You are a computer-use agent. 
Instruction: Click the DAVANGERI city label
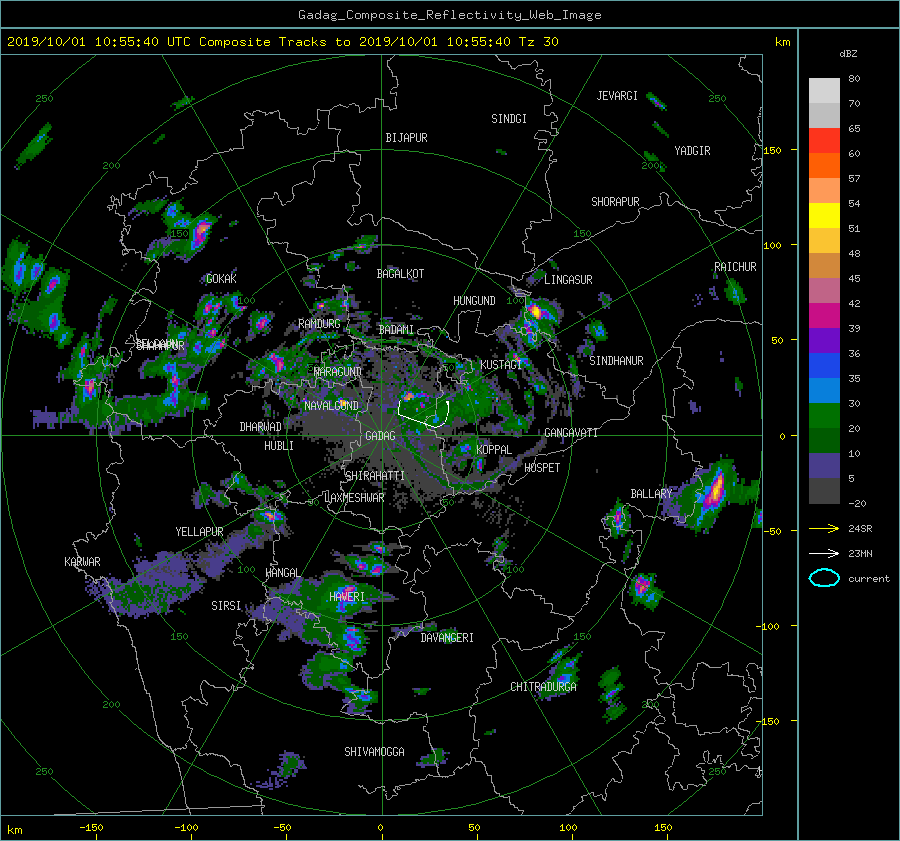(447, 638)
